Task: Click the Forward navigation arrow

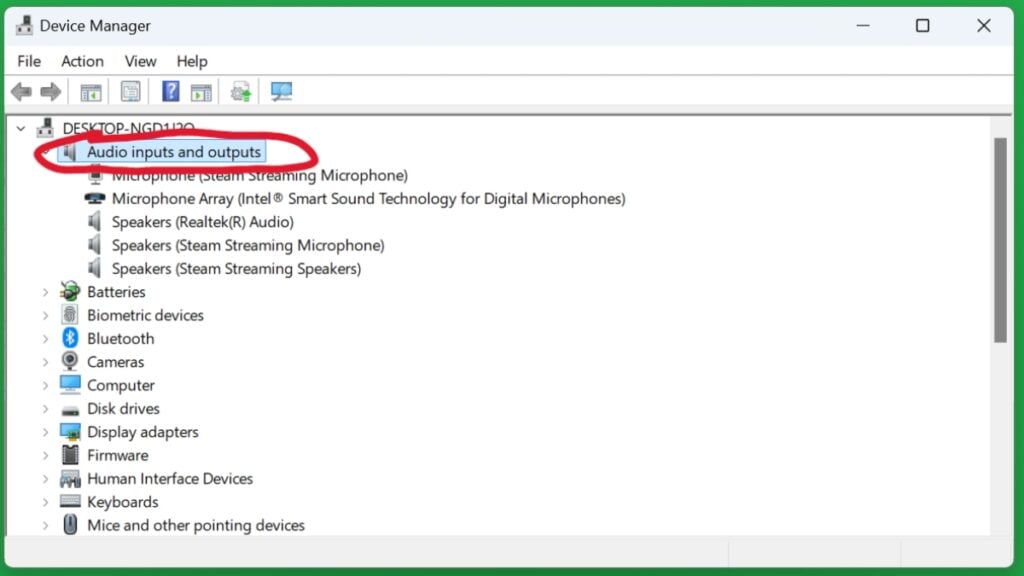Action: point(48,91)
